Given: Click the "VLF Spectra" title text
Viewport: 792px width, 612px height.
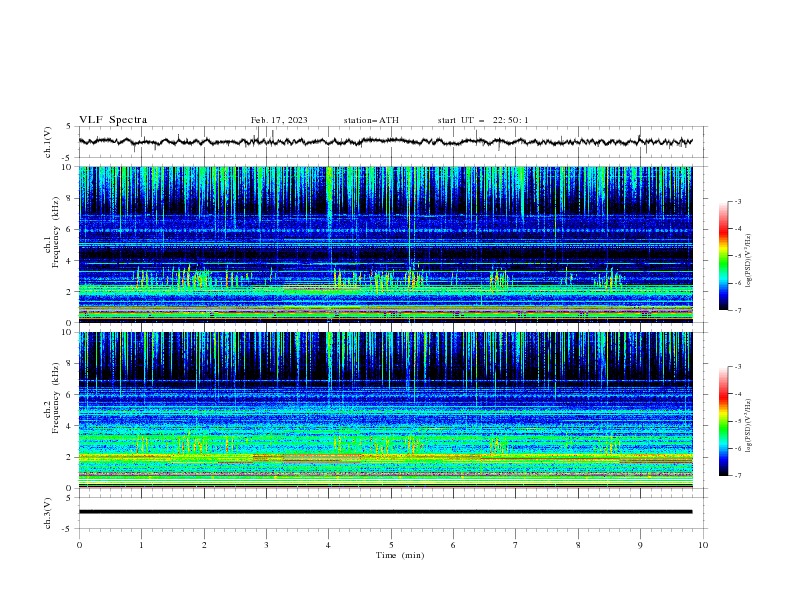Looking at the screenshot, I should pyautogui.click(x=113, y=120).
